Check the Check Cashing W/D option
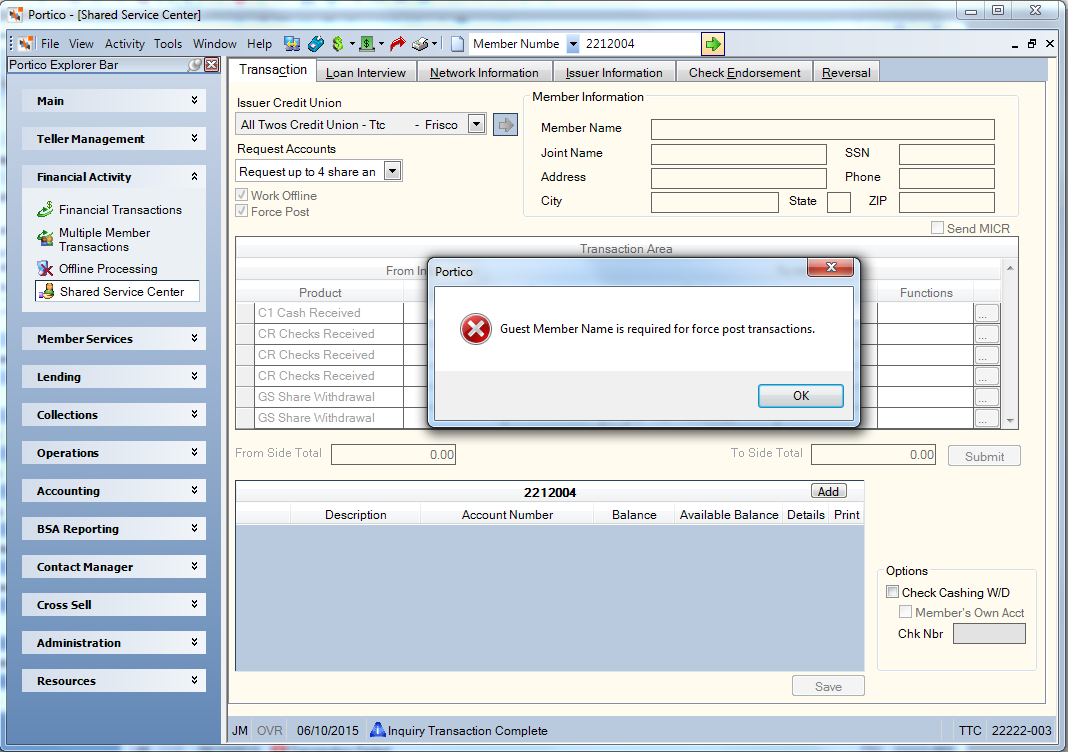The image size is (1068, 752). click(892, 592)
